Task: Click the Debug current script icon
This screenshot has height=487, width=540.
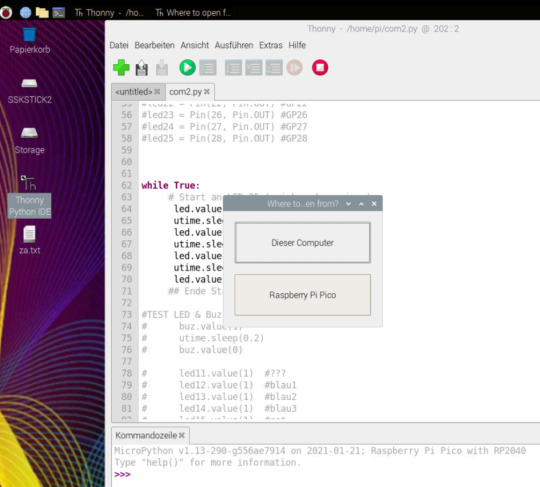Action: [x=208, y=68]
